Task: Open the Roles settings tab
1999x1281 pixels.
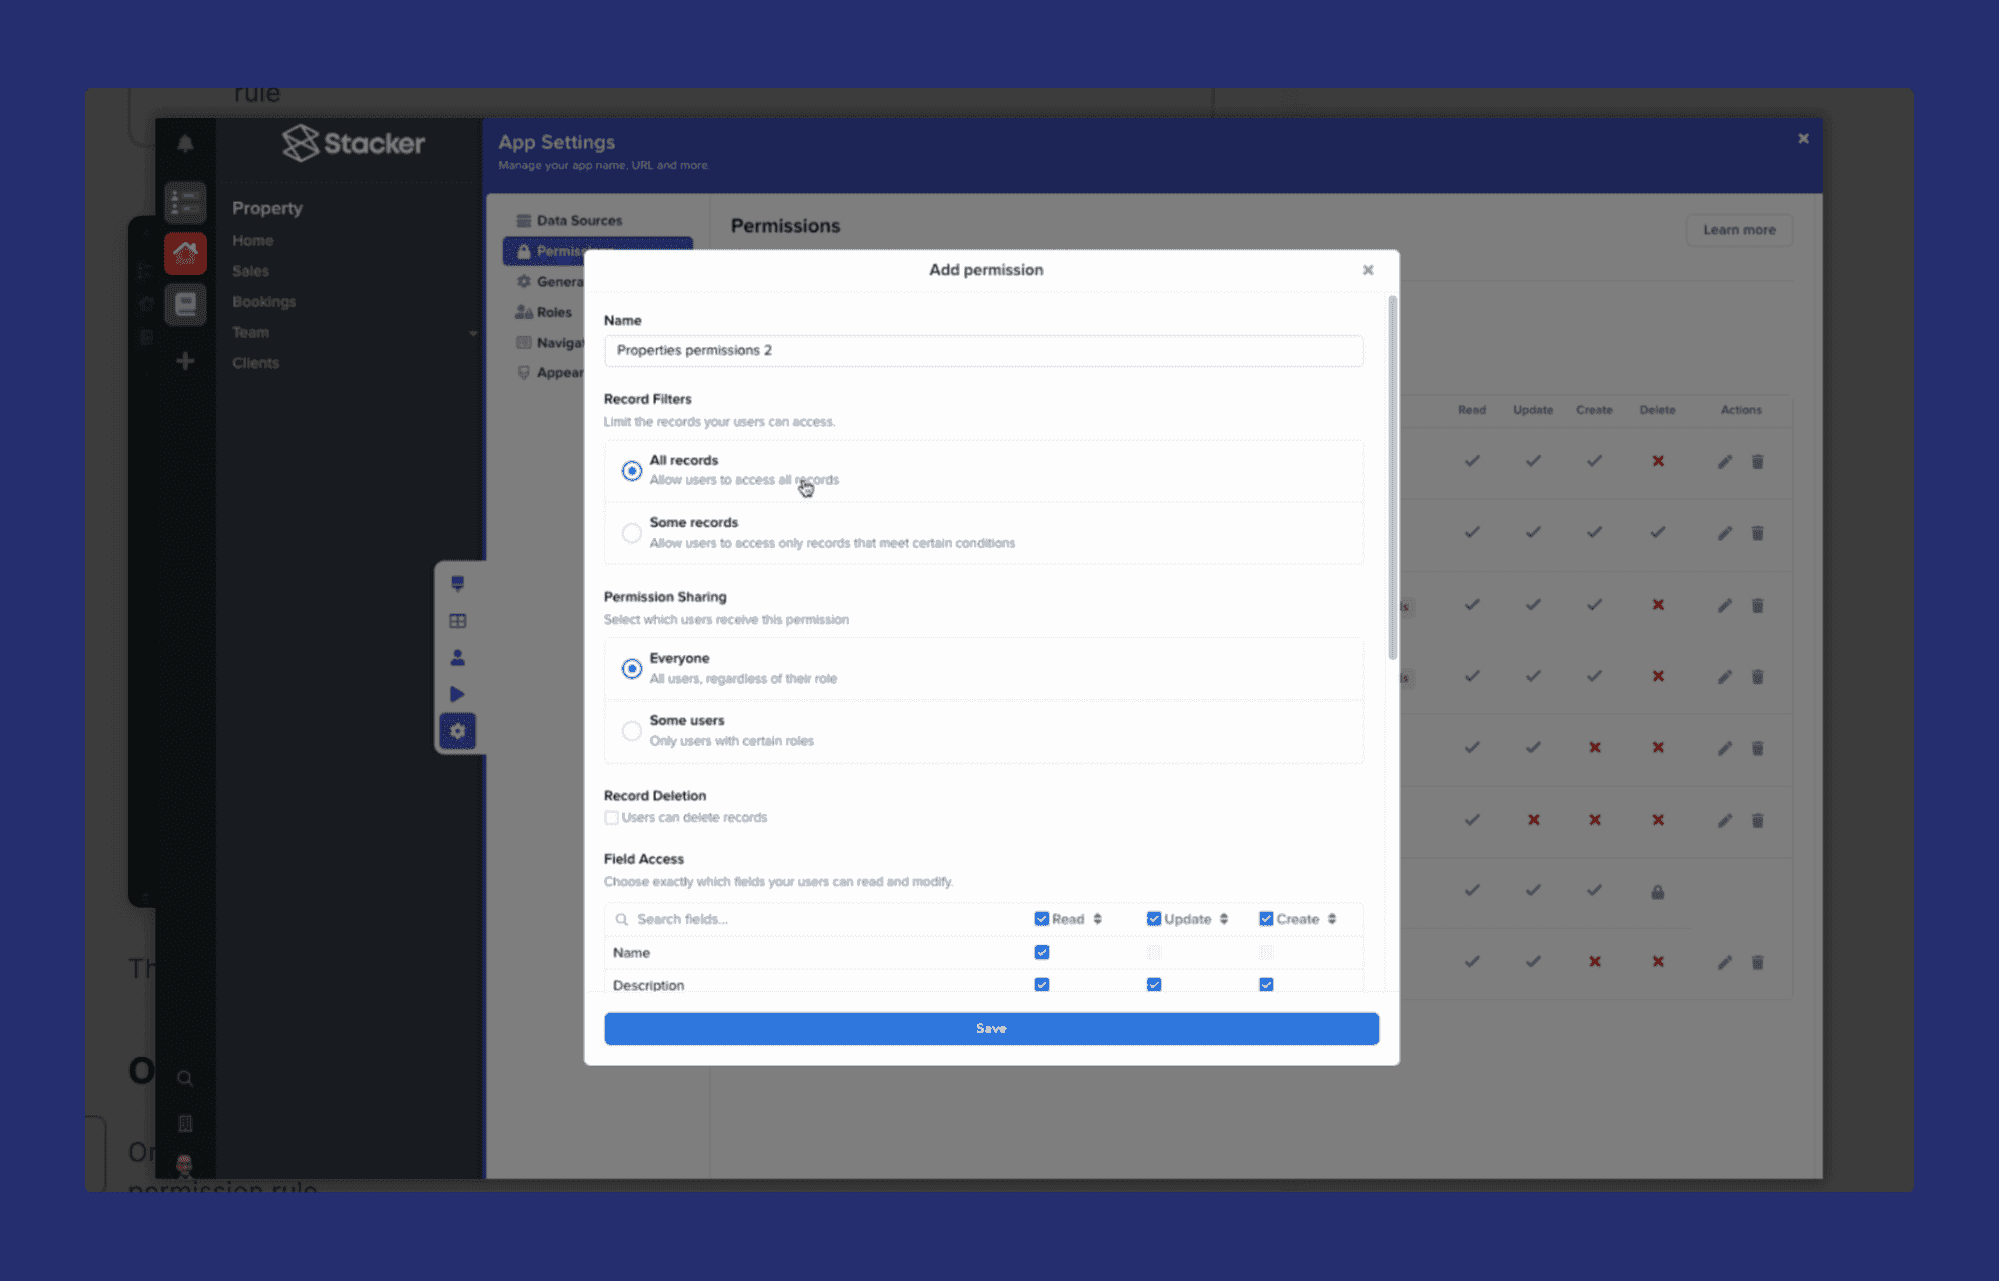Action: click(x=553, y=312)
